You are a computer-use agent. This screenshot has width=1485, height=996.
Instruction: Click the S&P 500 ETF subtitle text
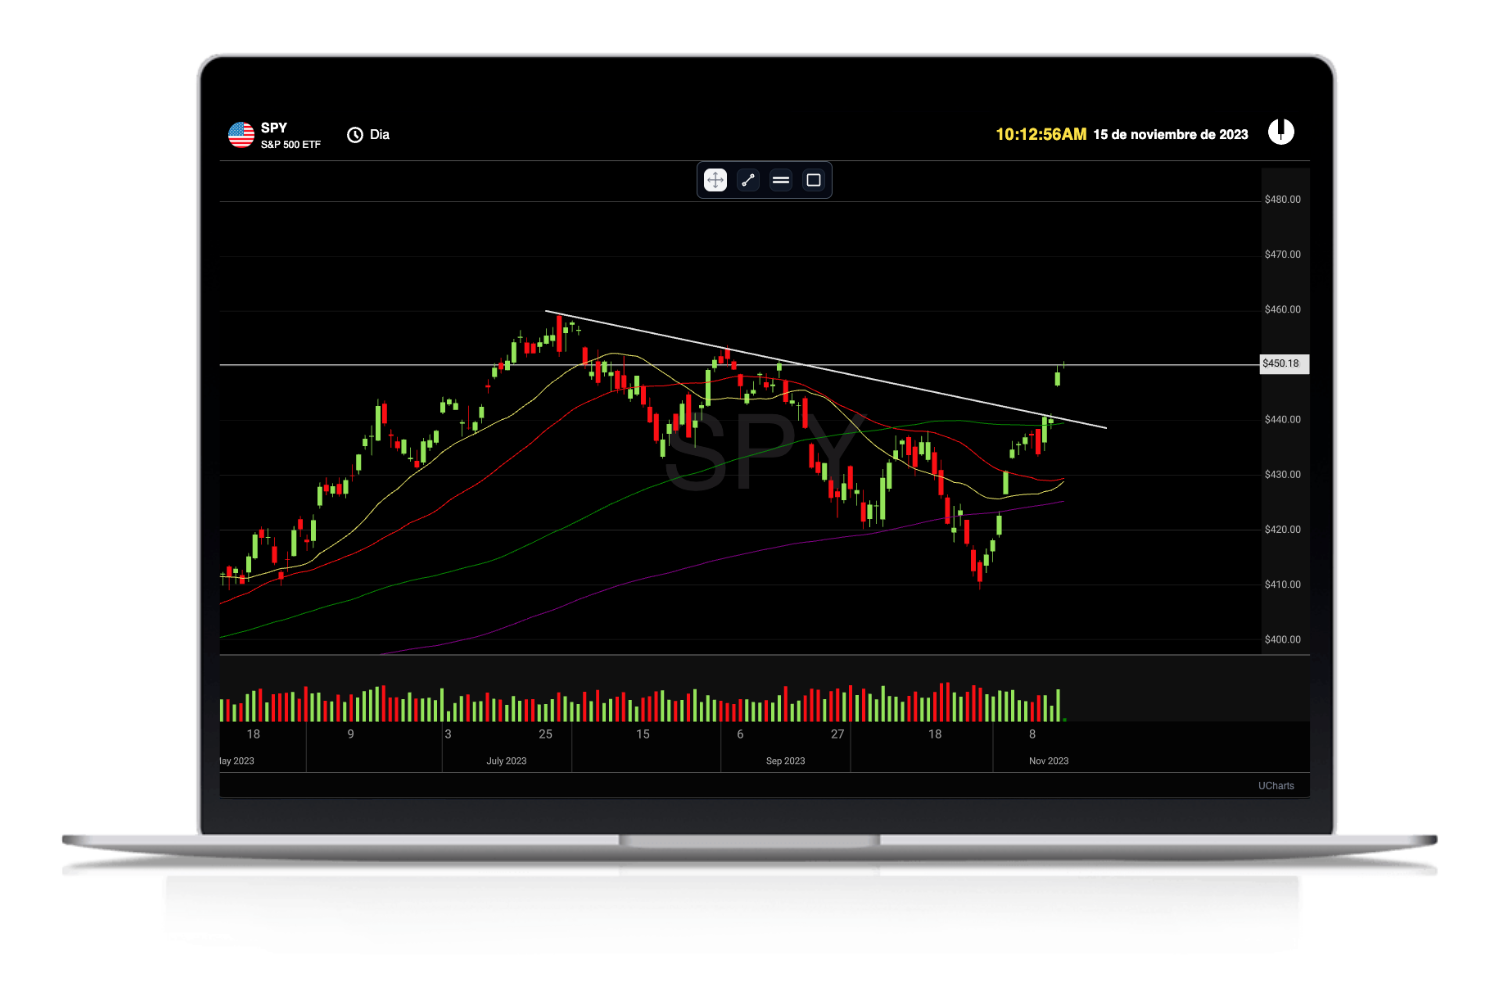[290, 144]
